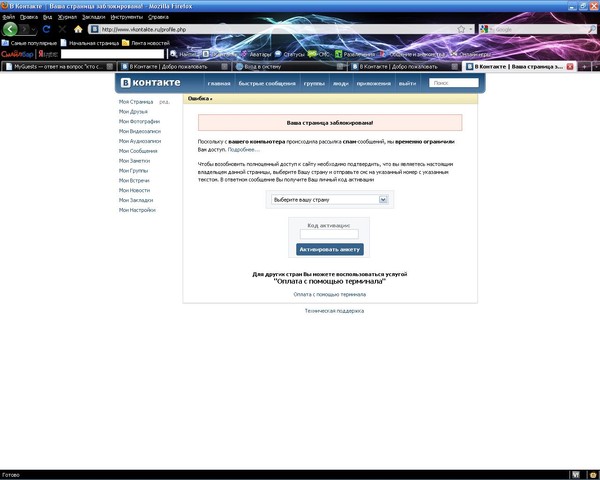Open the Файл menu

pos(9,17)
